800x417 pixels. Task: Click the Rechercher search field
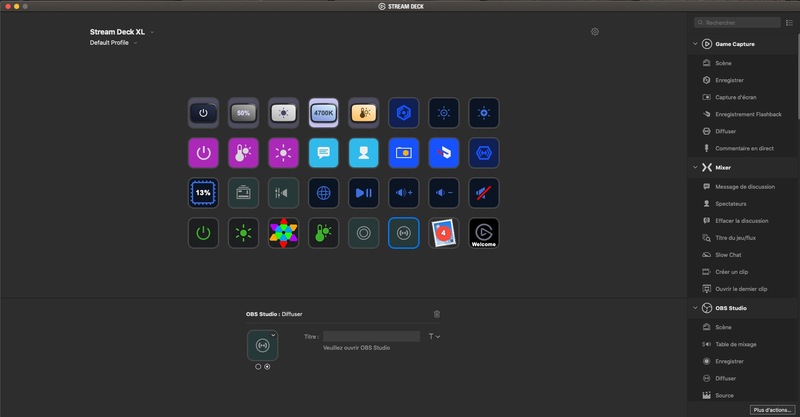point(737,22)
